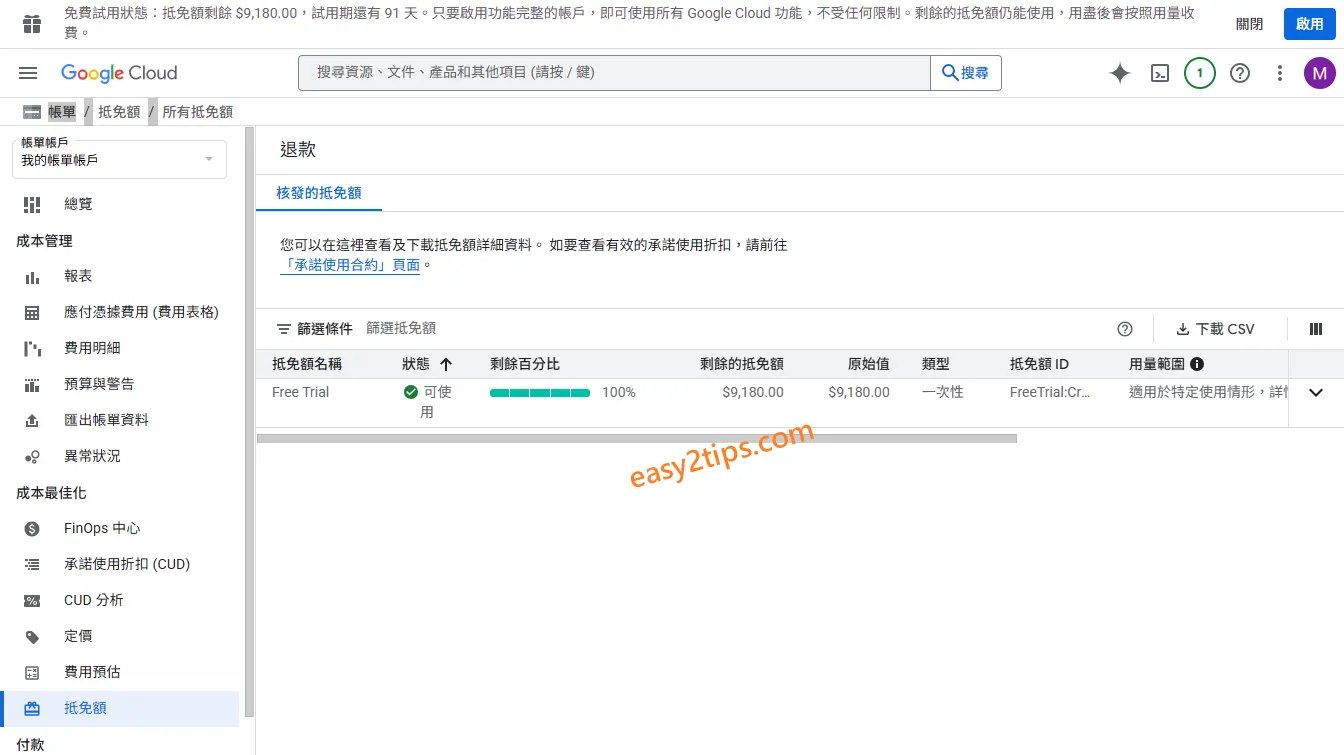Image resolution: width=1344 pixels, height=755 pixels.
Task: Click the help icon above the credits table
Action: click(1124, 328)
